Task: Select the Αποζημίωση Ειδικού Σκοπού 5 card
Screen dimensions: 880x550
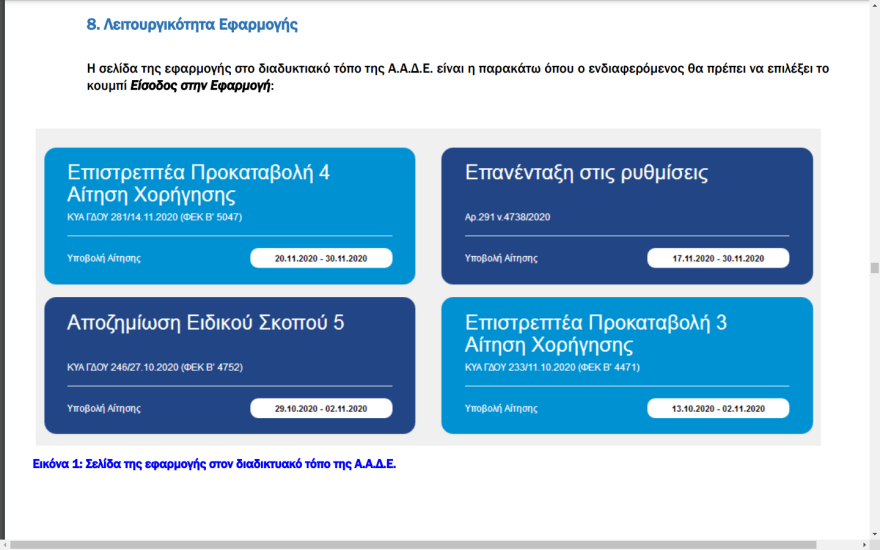Action: click(205, 323)
